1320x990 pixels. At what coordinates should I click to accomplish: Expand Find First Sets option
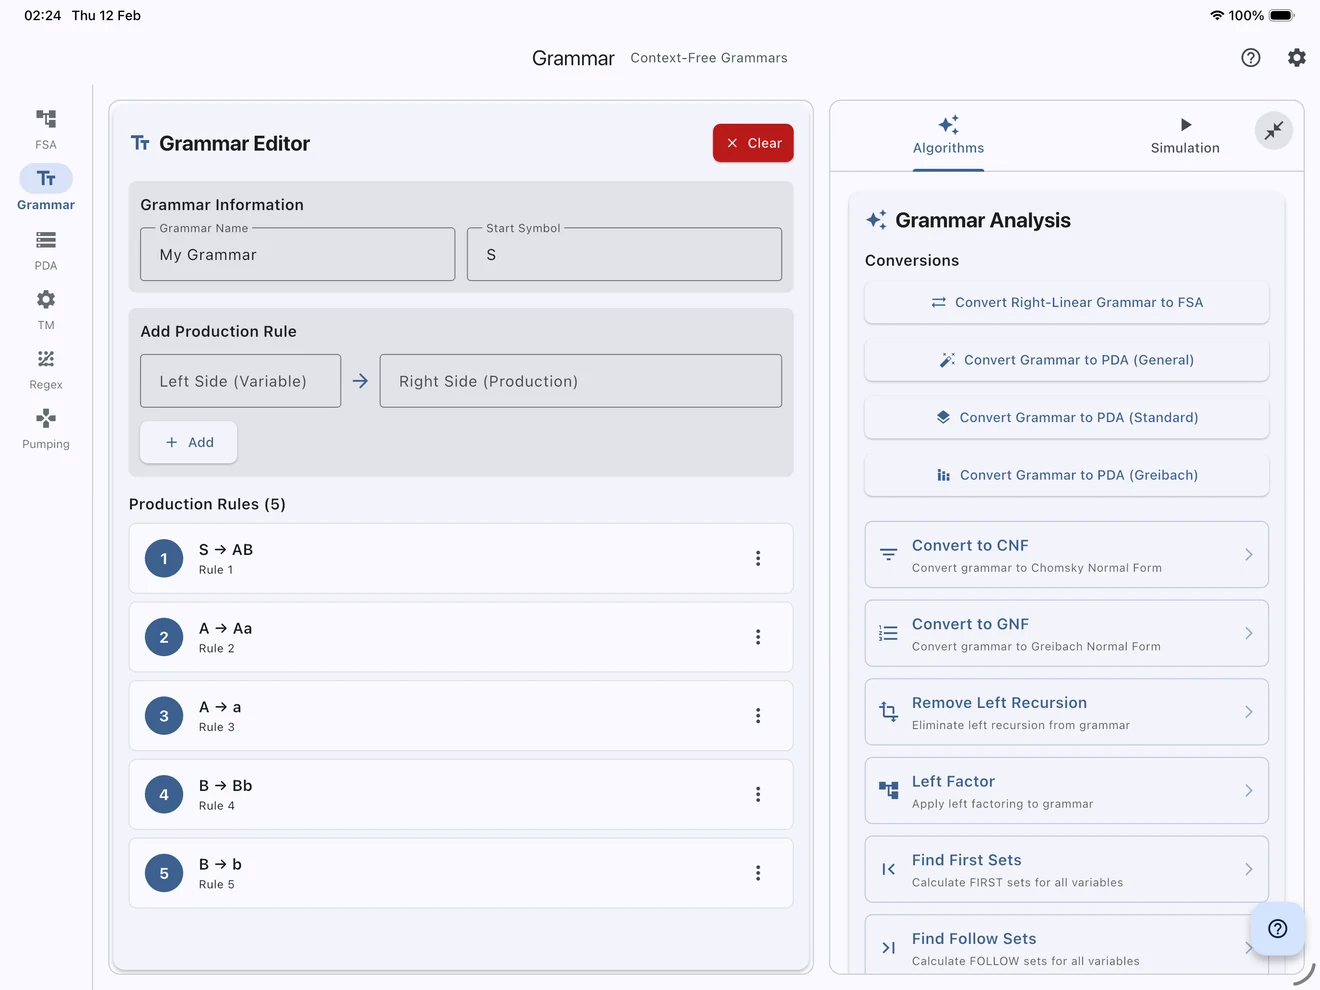pyautogui.click(x=1066, y=869)
